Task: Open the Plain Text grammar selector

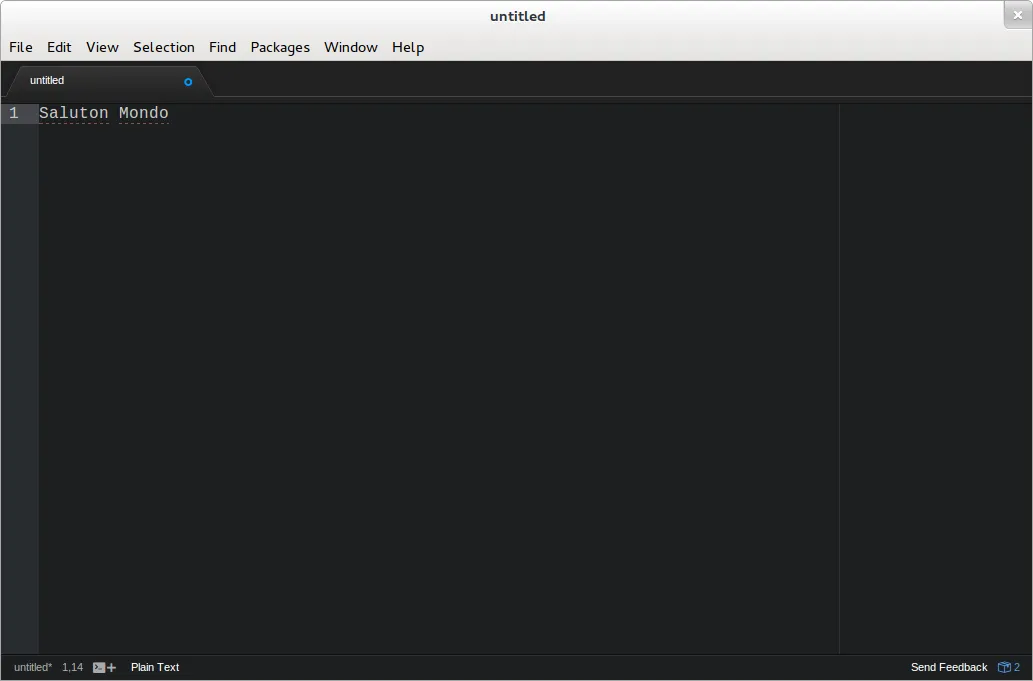Action: pyautogui.click(x=155, y=667)
